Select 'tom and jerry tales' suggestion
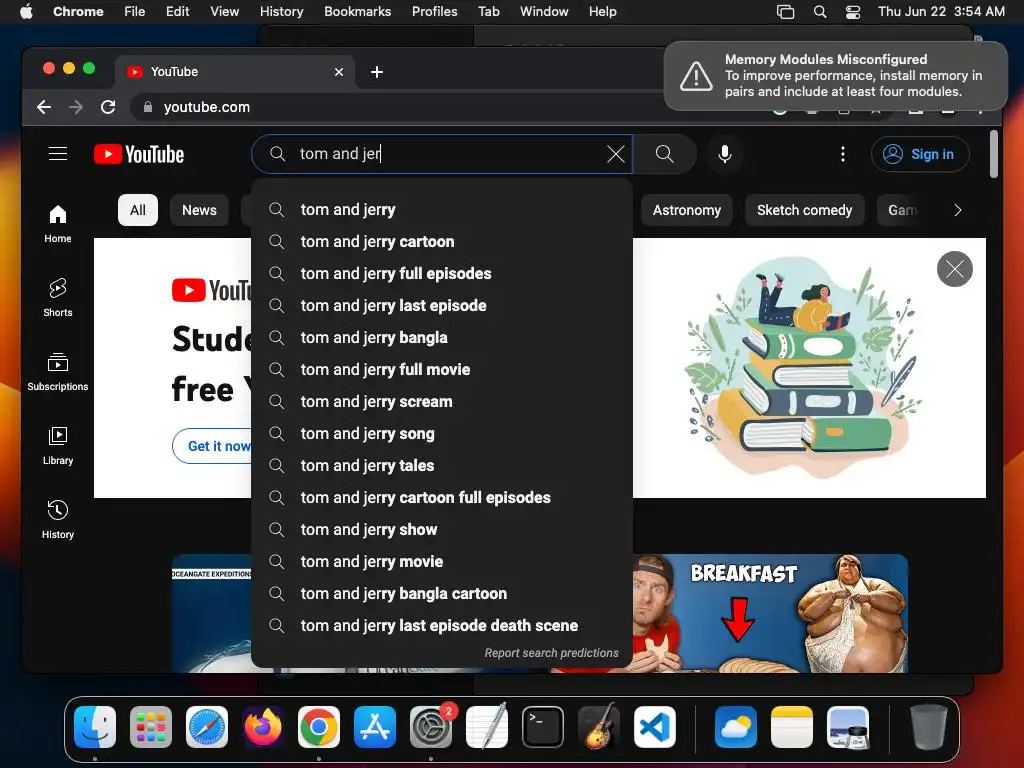 442,466
